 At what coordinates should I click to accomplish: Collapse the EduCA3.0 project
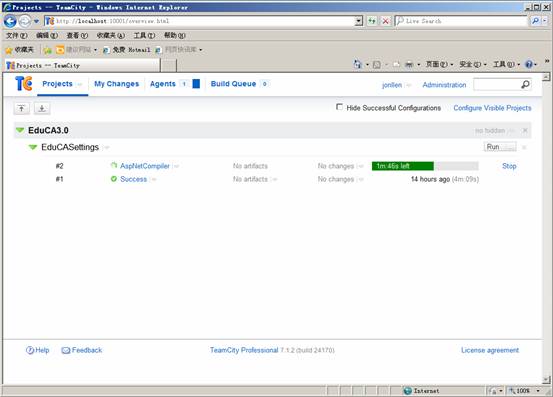[x=20, y=130]
